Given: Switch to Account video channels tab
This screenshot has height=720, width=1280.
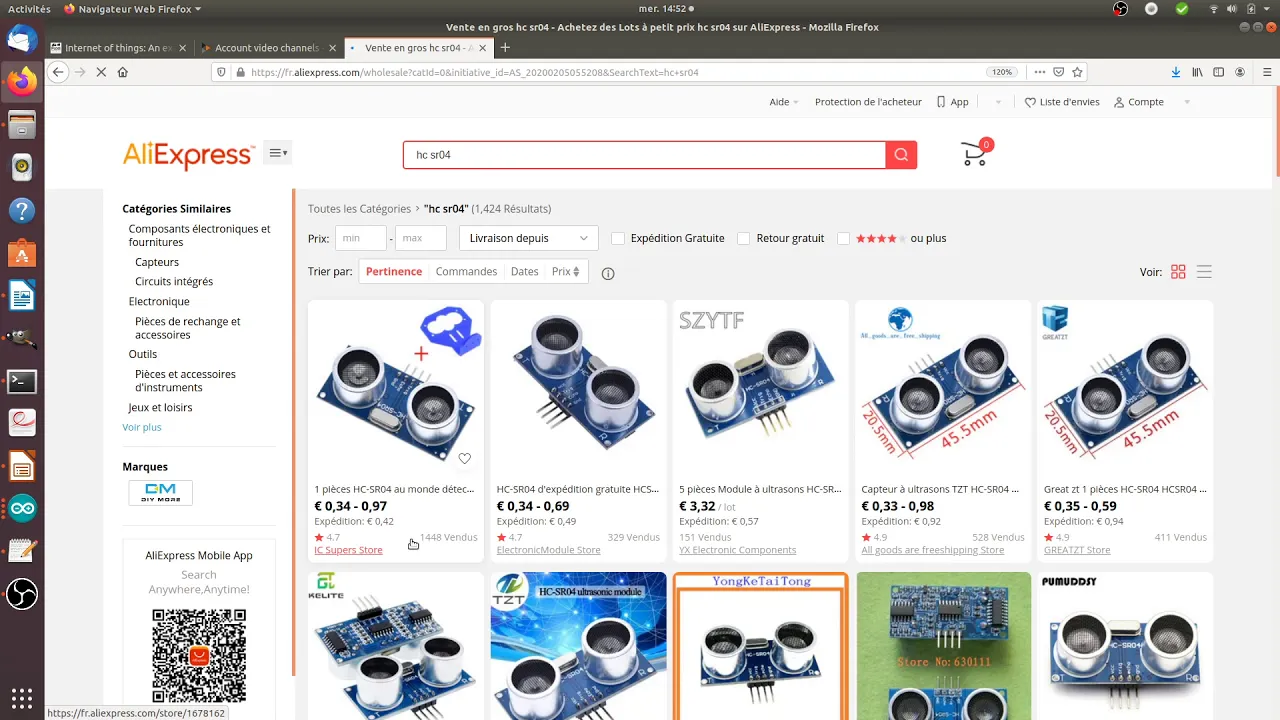Looking at the screenshot, I should [266, 48].
